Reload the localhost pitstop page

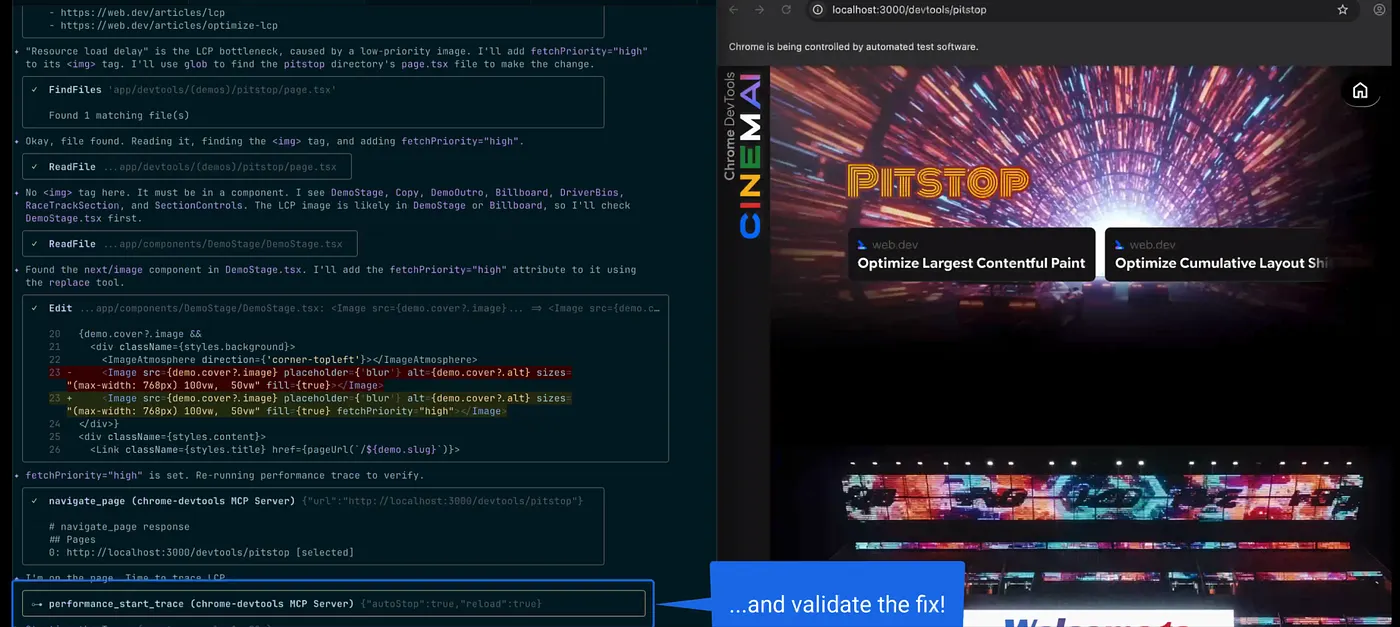[x=786, y=9]
